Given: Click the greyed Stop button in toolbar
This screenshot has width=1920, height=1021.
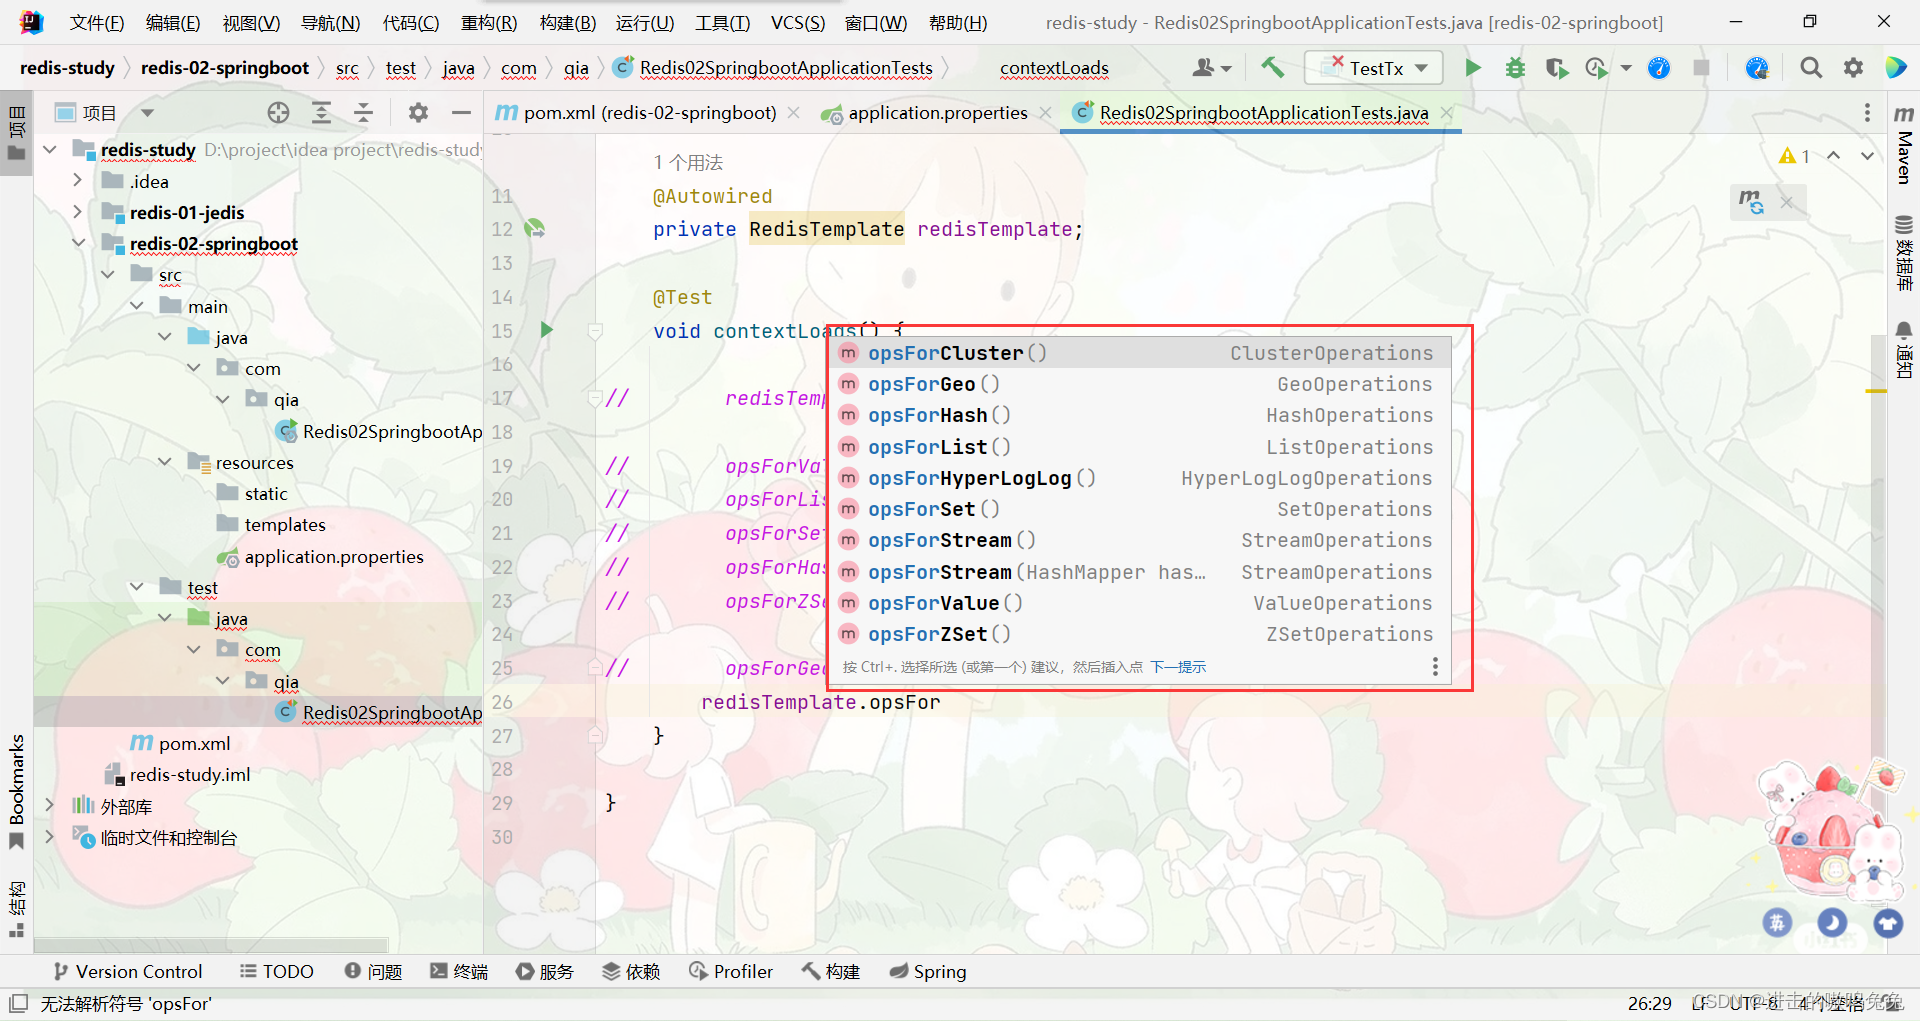Looking at the screenshot, I should point(1701,67).
